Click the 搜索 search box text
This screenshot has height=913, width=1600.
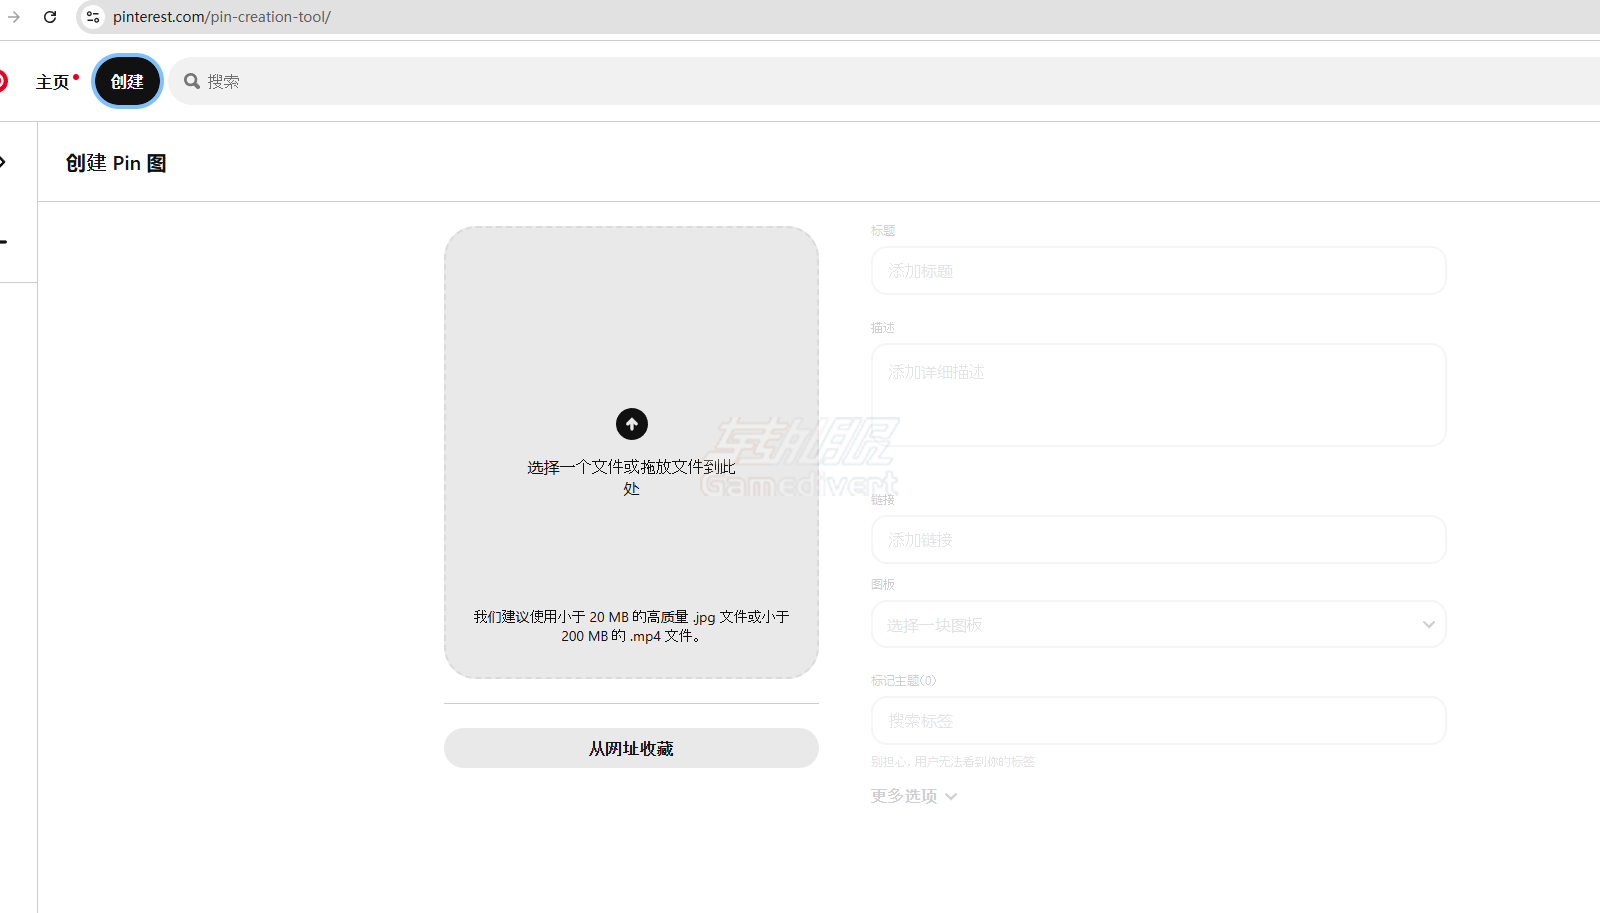(x=223, y=82)
